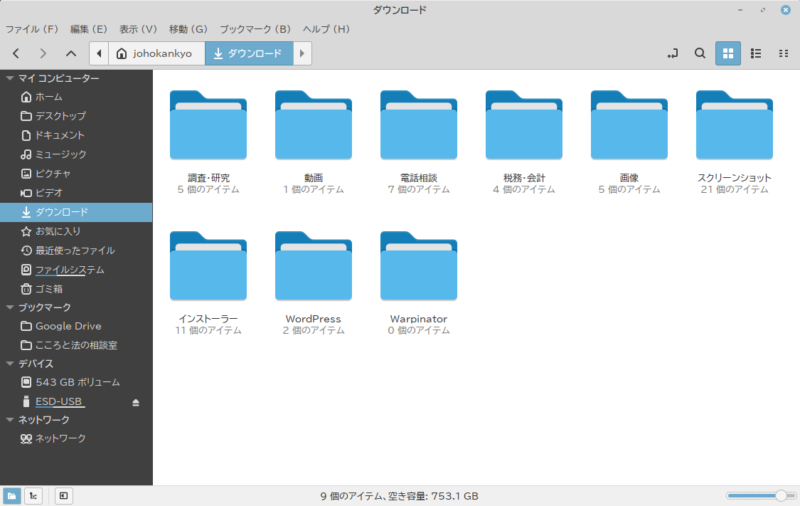The image size is (800, 506).
Task: Switch to icon grid view
Action: pyautogui.click(x=728, y=53)
